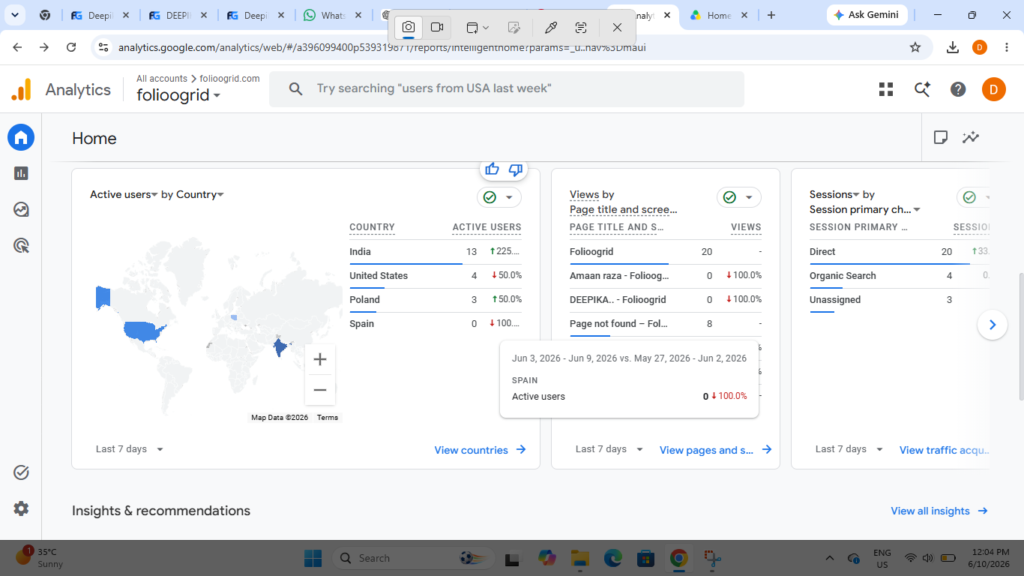Open the Advertising sidebar icon
Image resolution: width=1024 pixels, height=576 pixels.
[x=21, y=246]
